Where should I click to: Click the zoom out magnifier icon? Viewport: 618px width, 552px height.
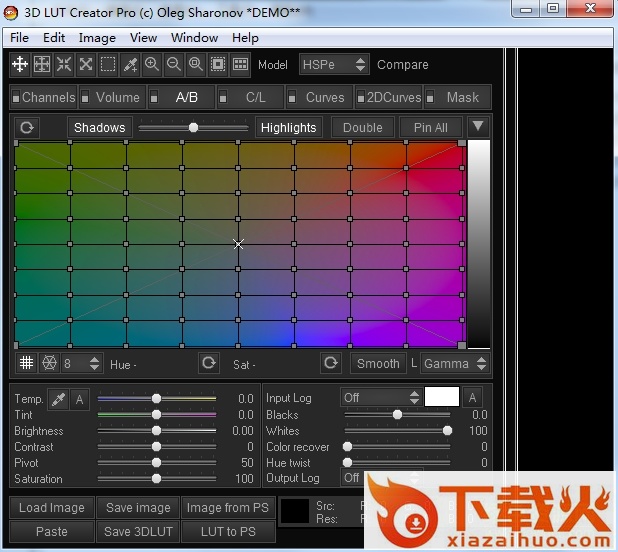(174, 64)
